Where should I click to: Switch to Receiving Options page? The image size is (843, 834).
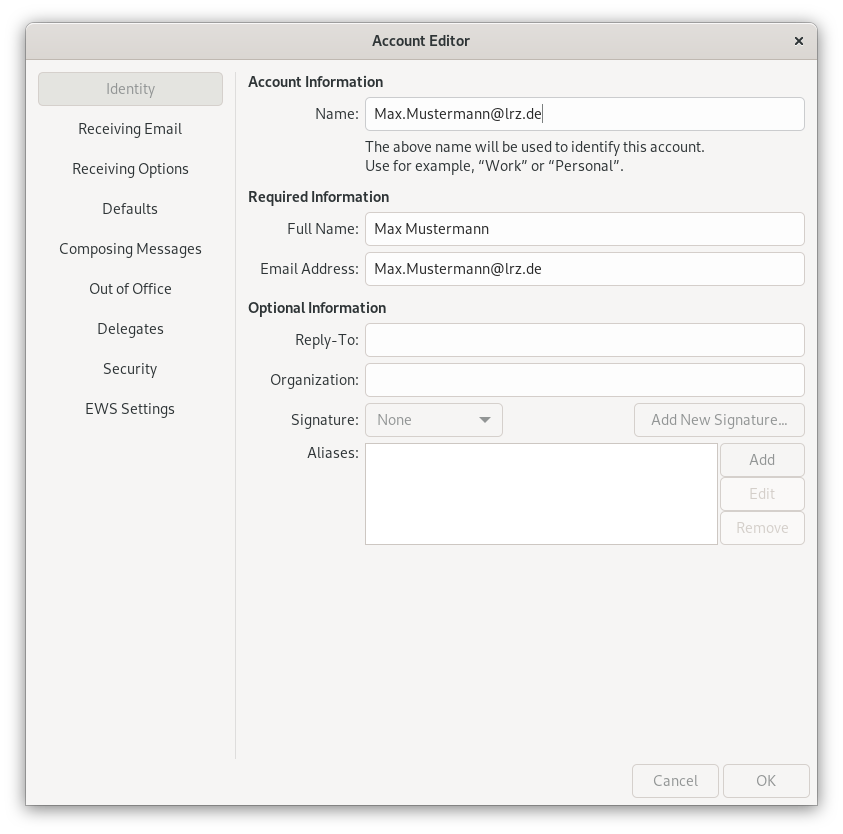pos(130,169)
